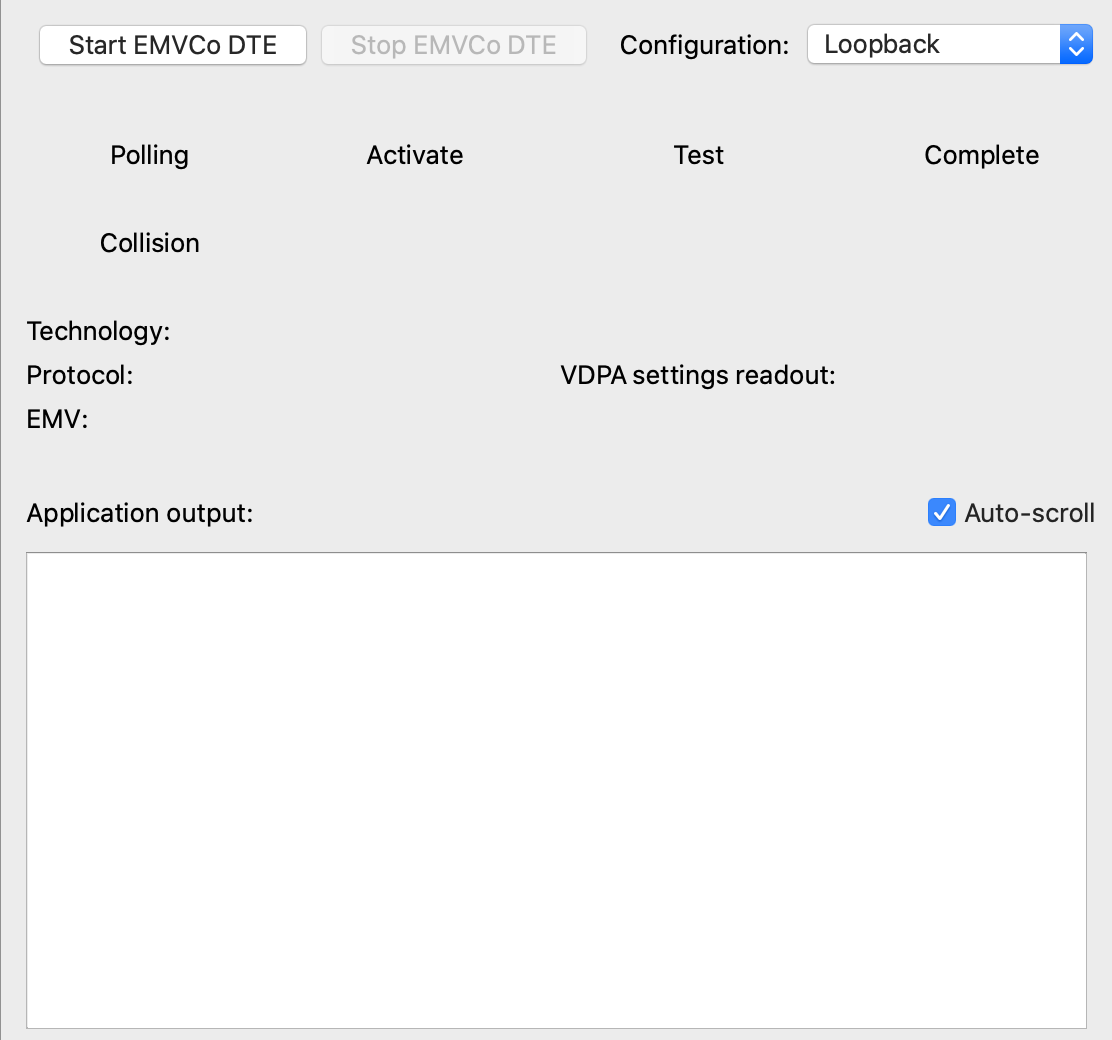This screenshot has width=1112, height=1040.
Task: Untick the Auto-scroll checkbox
Action: tap(942, 512)
